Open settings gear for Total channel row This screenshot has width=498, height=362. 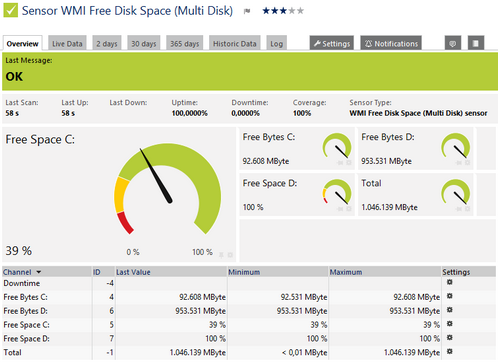coord(449,351)
